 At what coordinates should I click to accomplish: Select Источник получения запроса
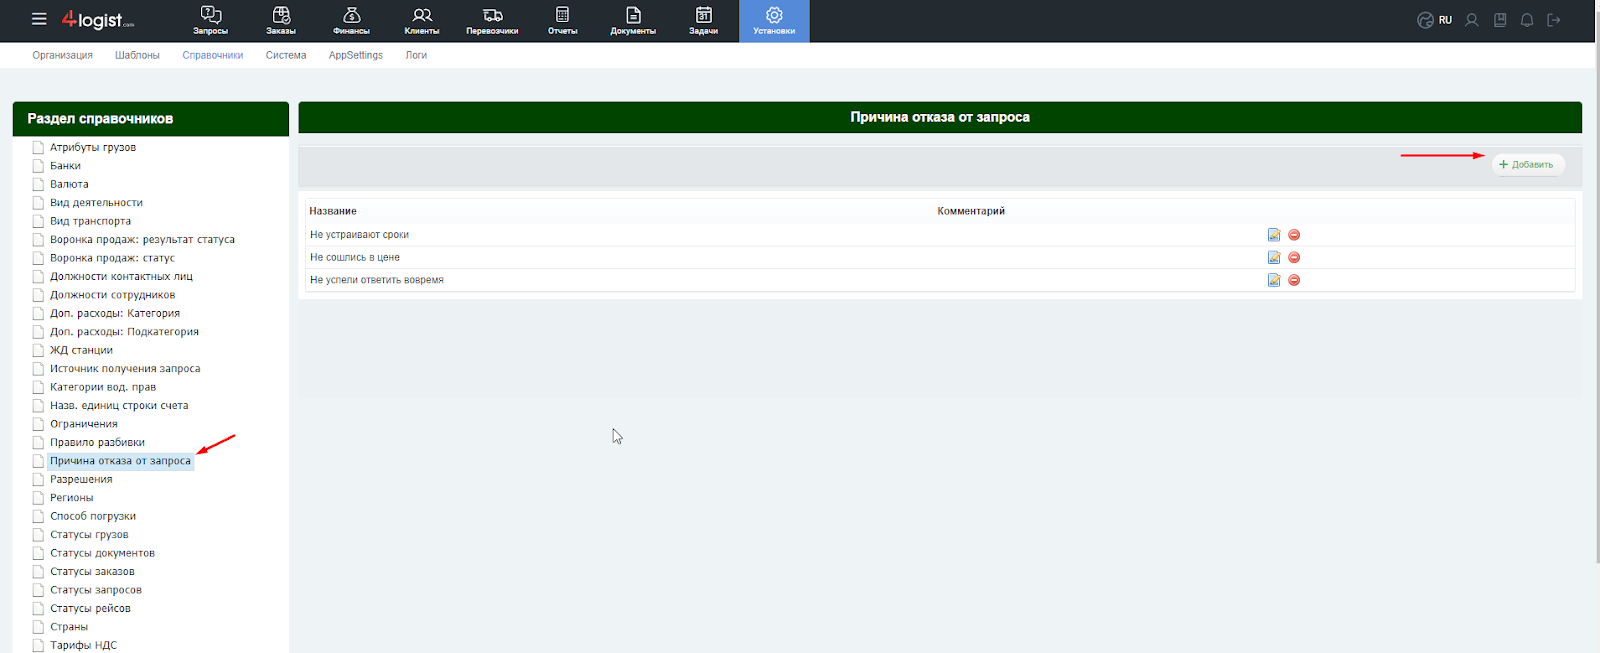point(125,369)
